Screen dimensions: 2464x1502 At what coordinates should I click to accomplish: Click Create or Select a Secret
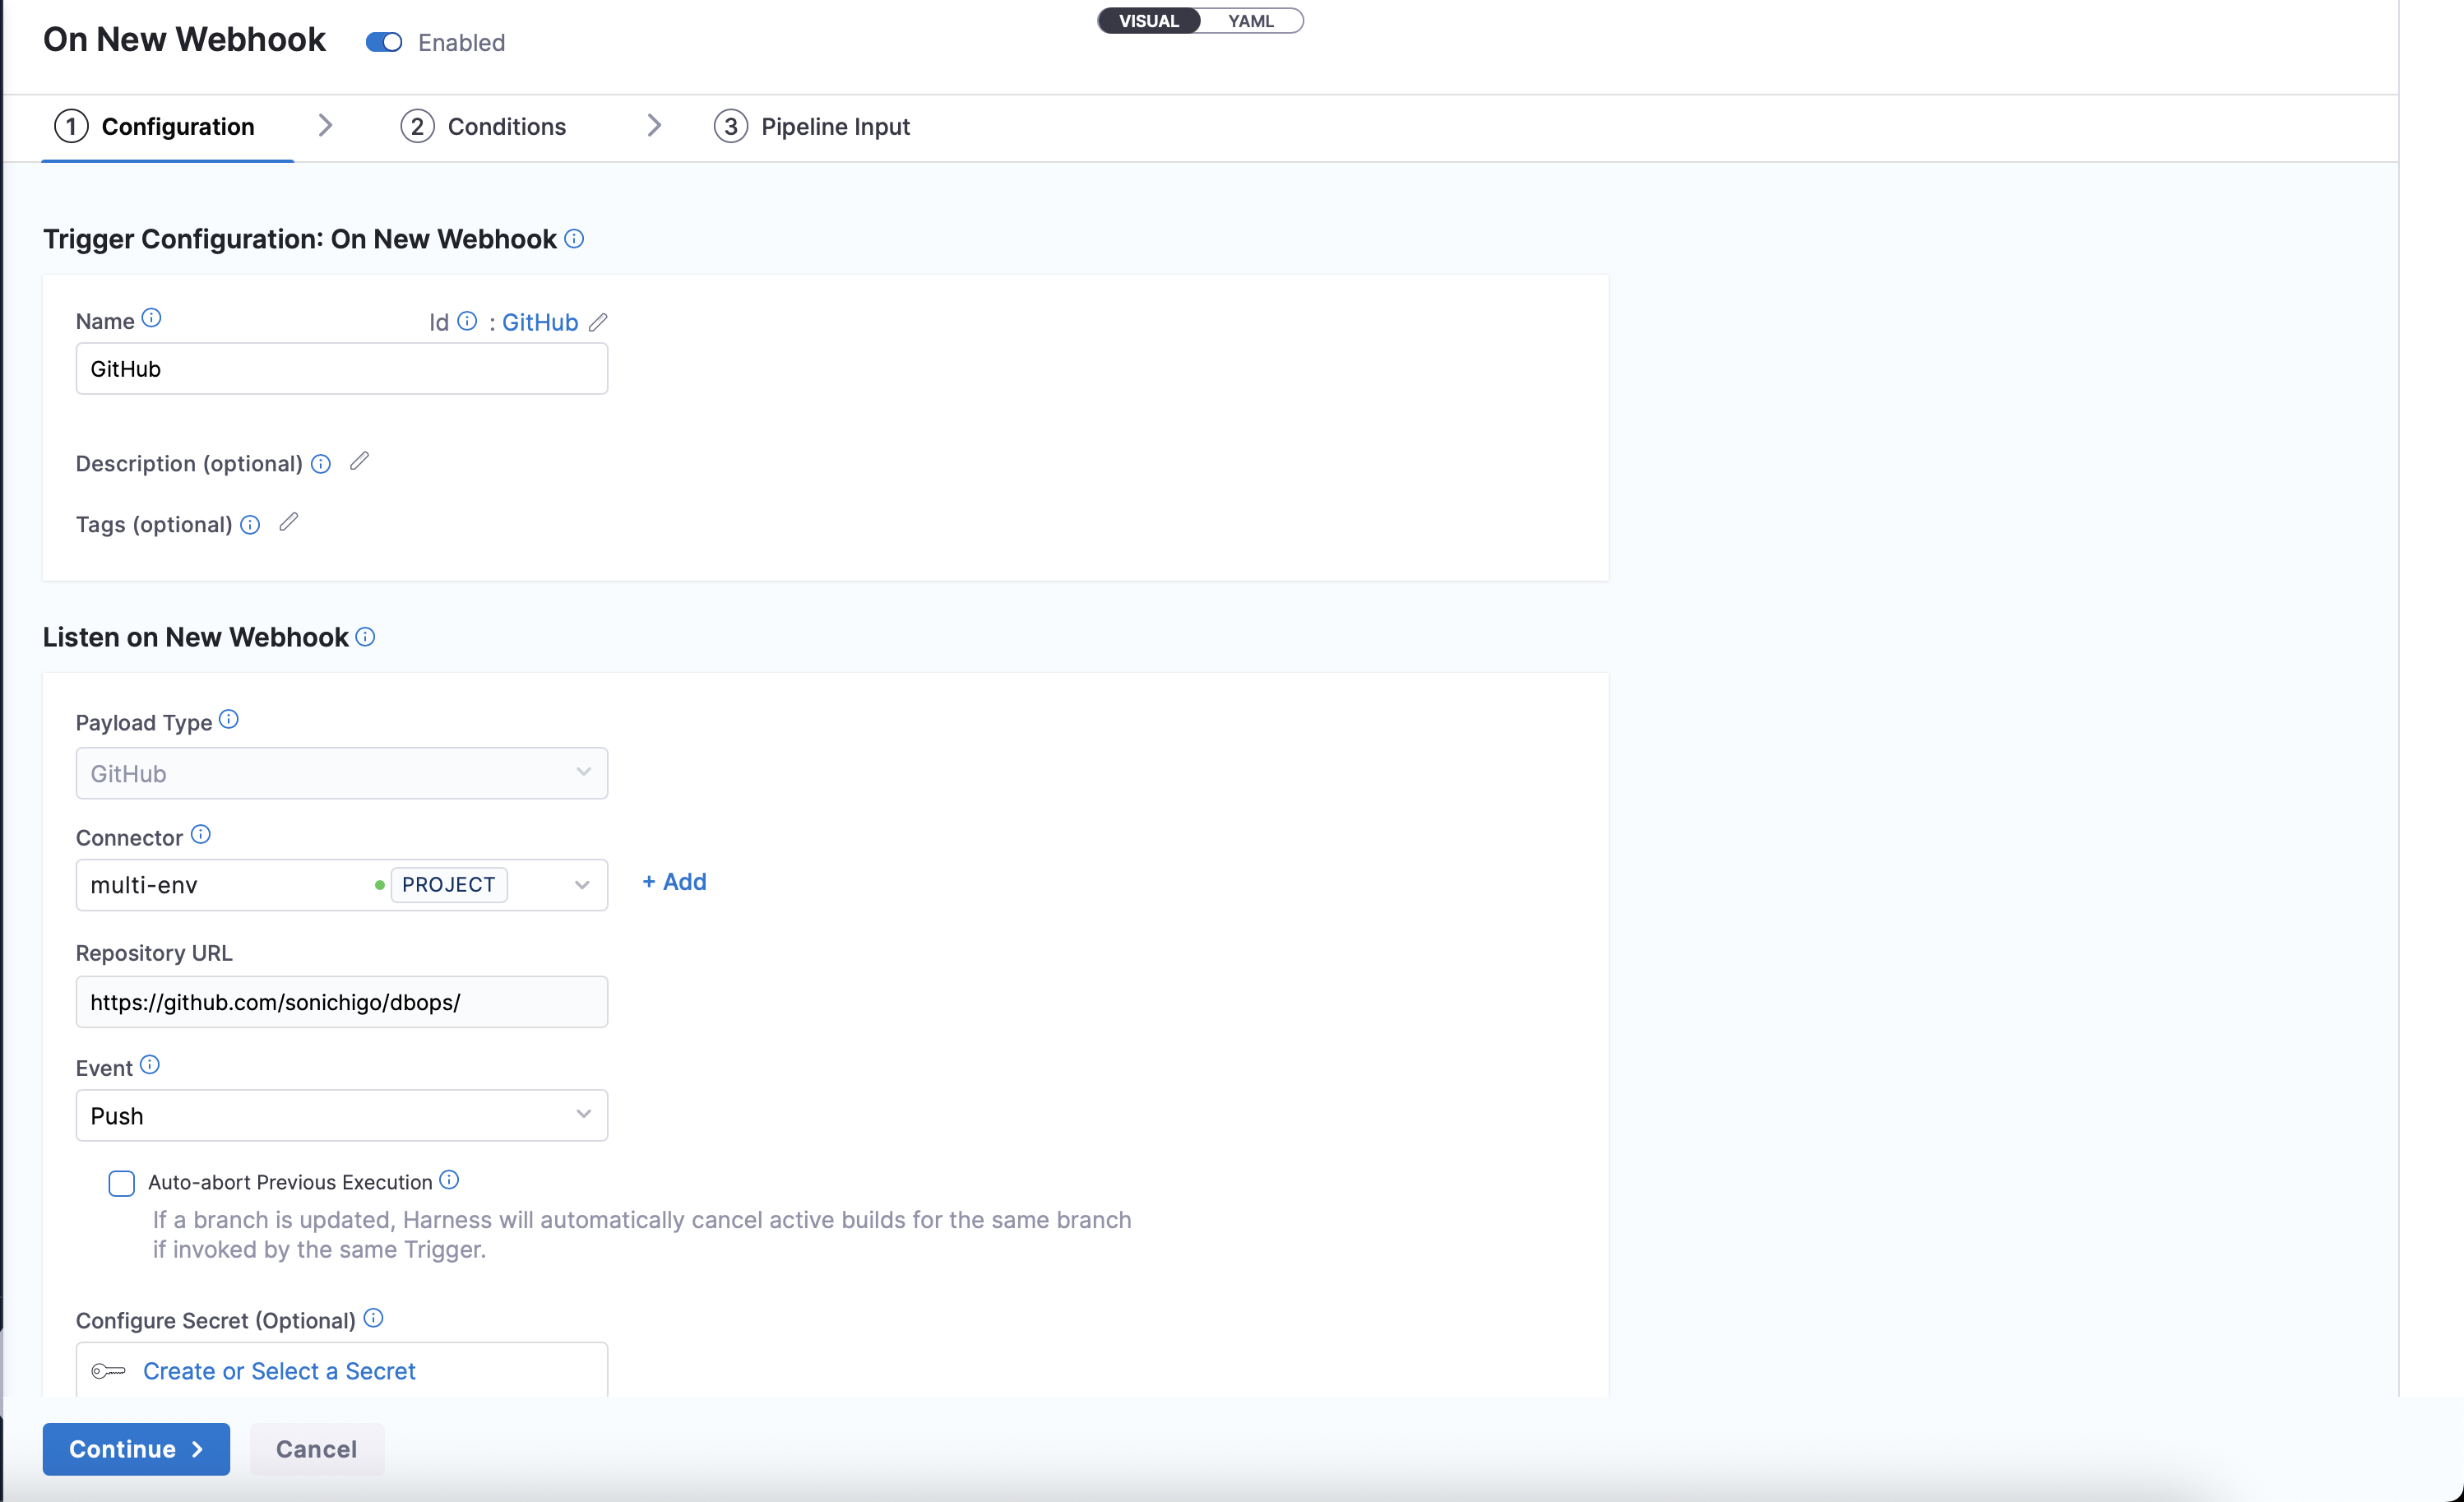pos(279,1371)
